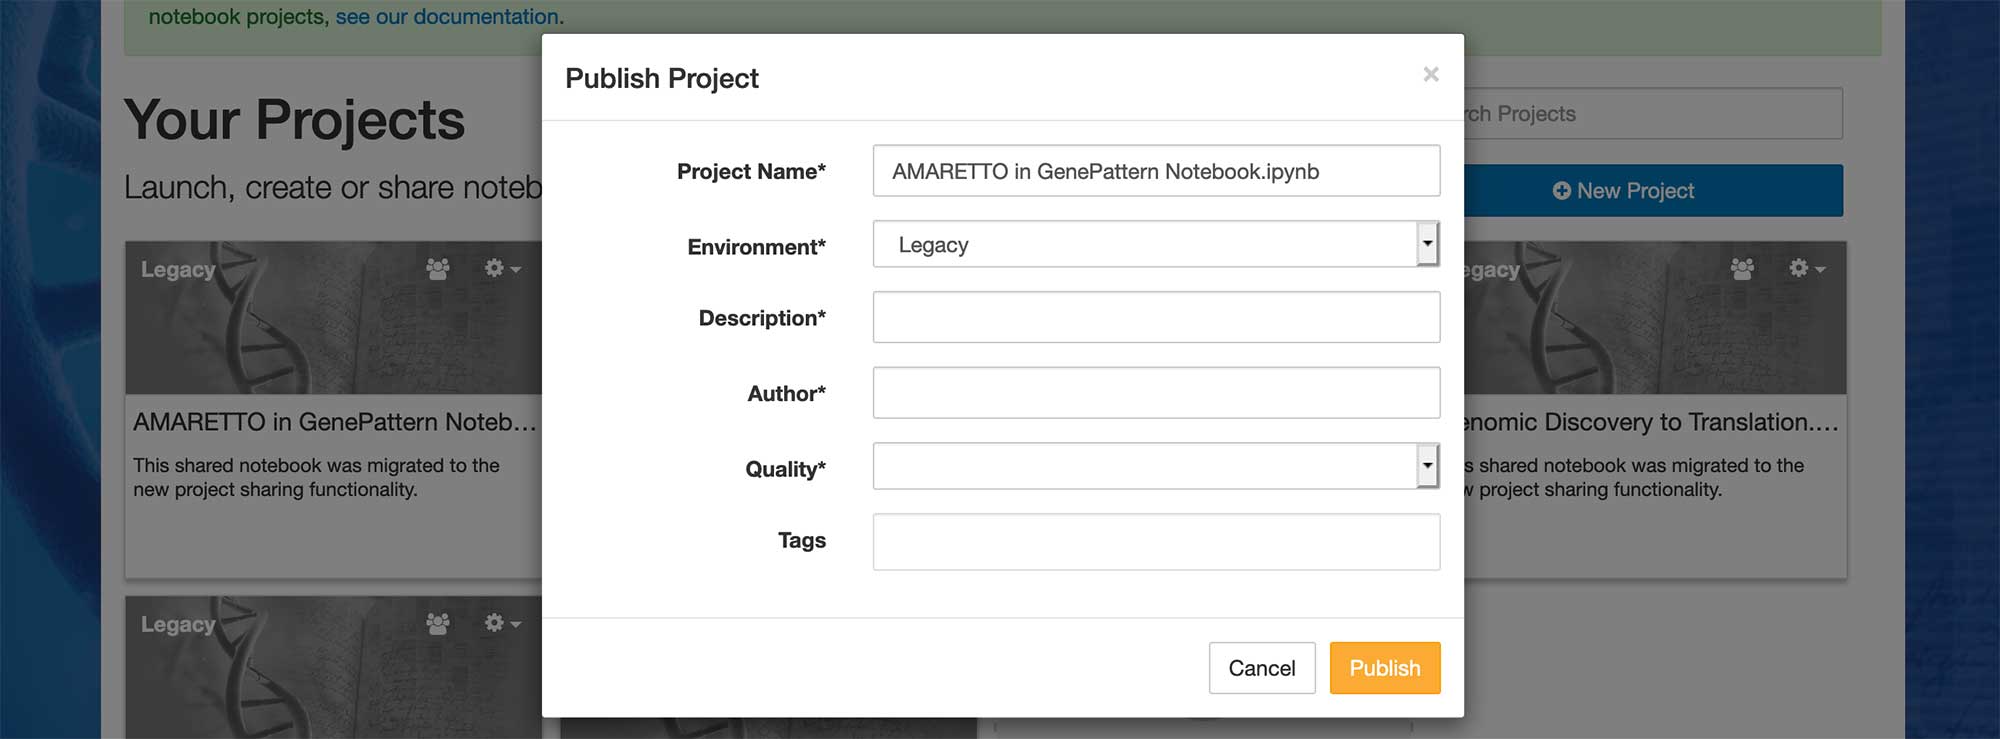Open sharing icon on AMARETTO project card
This screenshot has width=2000, height=739.
coord(438,269)
